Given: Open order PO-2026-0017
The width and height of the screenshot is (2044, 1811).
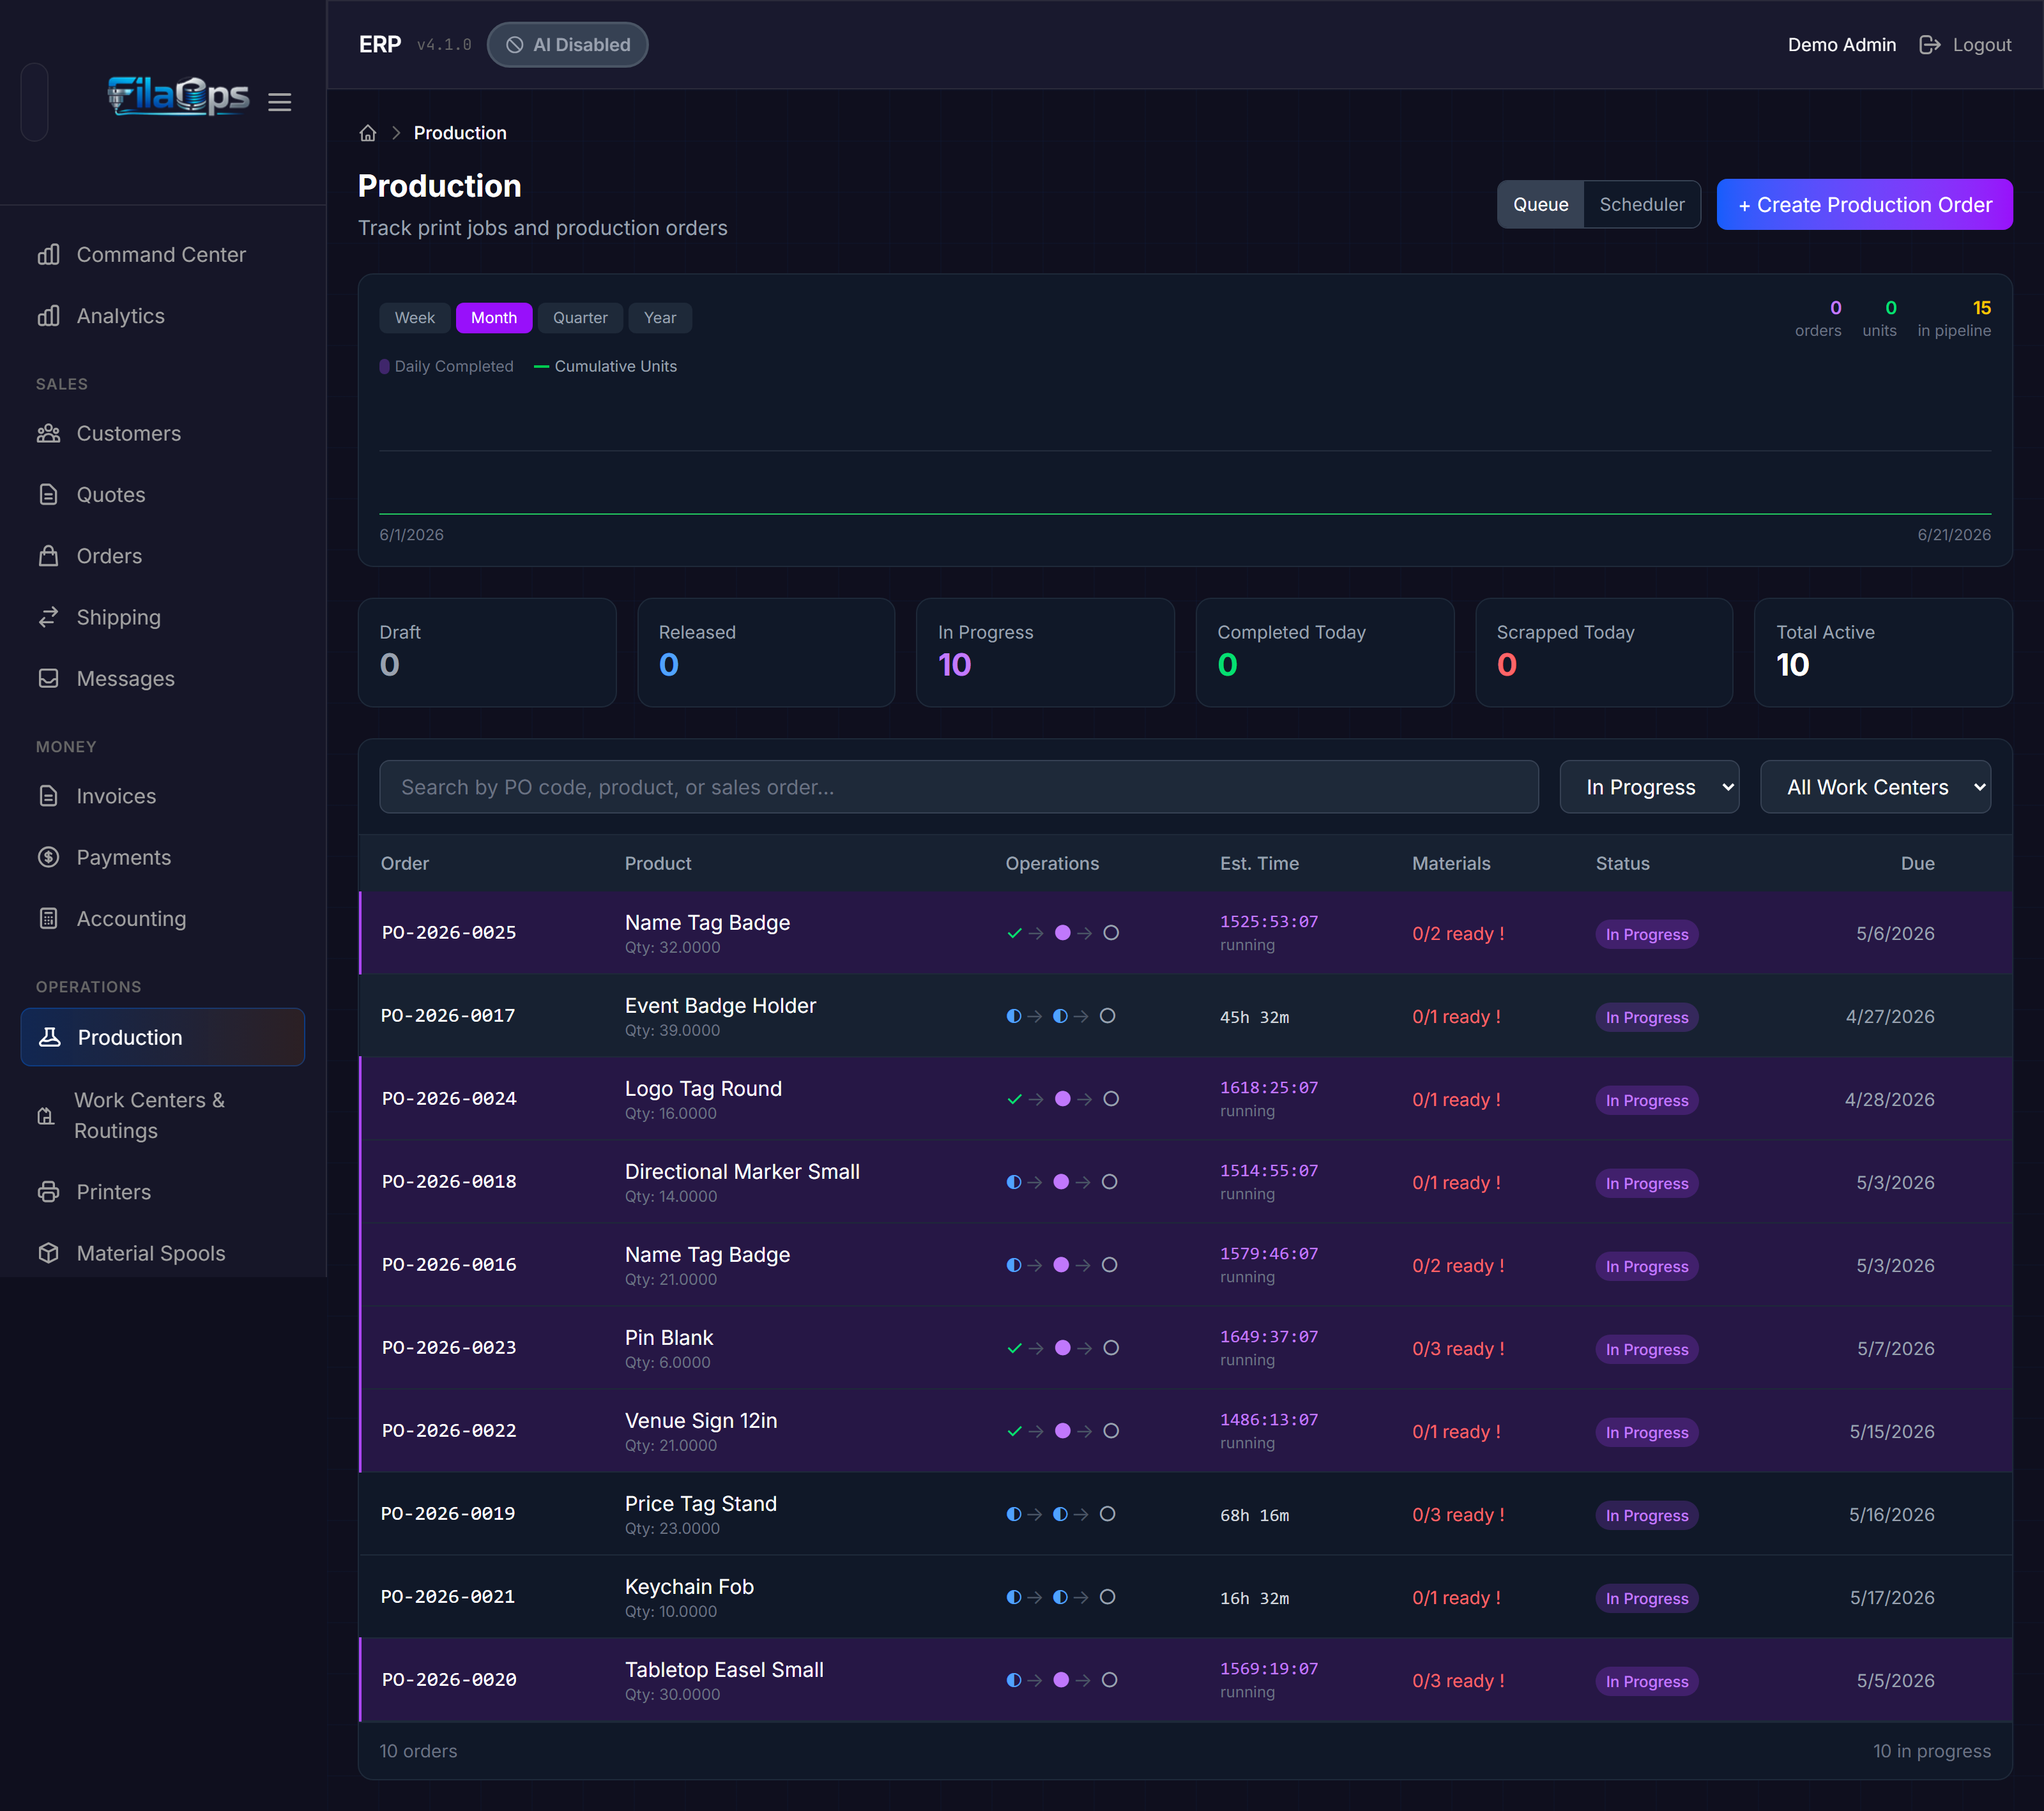Looking at the screenshot, I should pos(448,1016).
